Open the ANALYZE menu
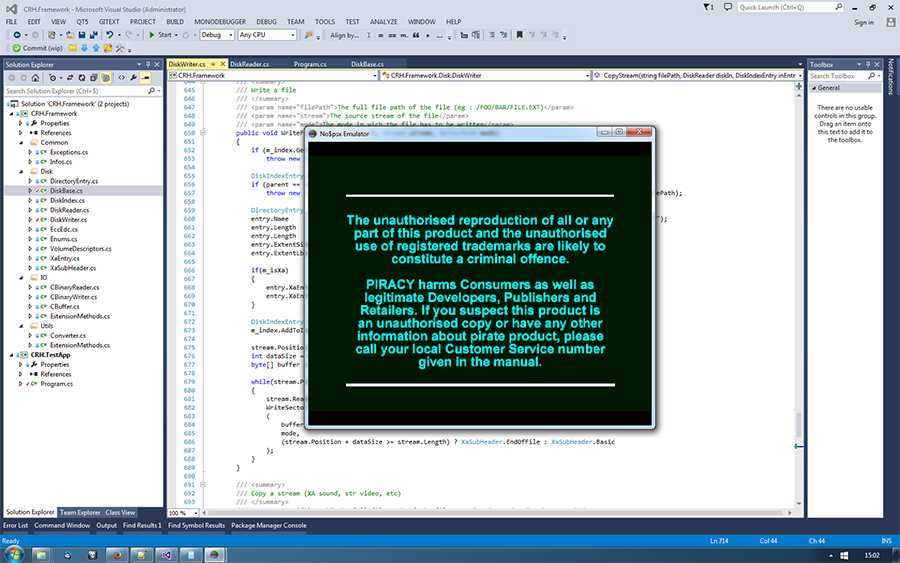Viewport: 900px width, 563px height. (x=383, y=22)
